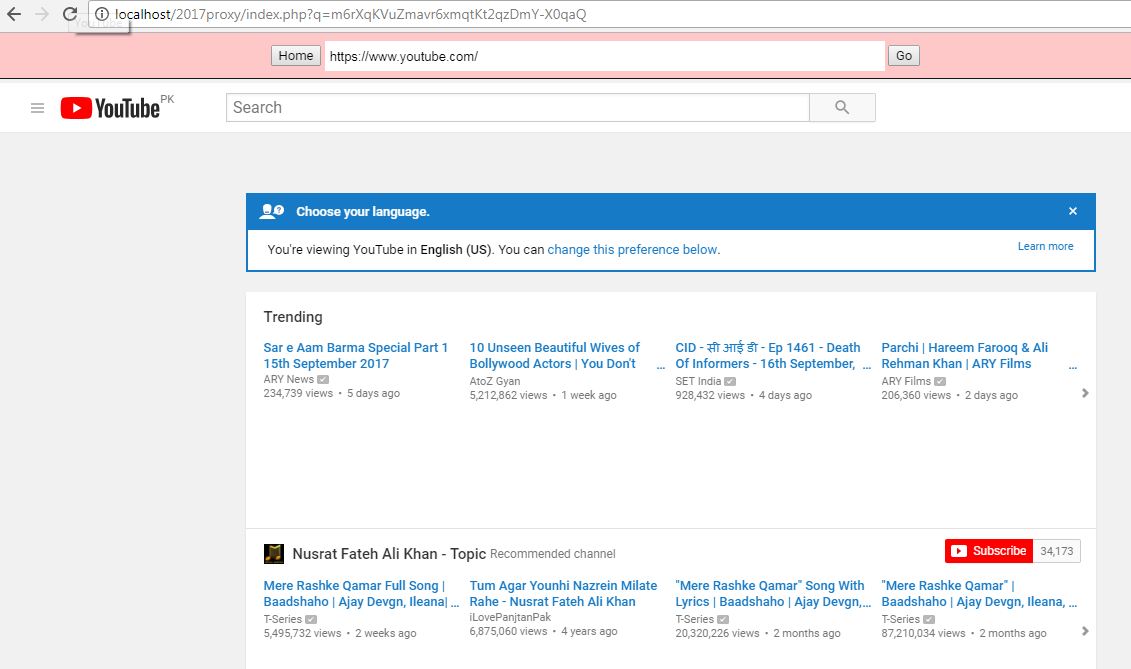Click the browser forward arrow
This screenshot has width=1131, height=669.
pyautogui.click(x=42, y=14)
